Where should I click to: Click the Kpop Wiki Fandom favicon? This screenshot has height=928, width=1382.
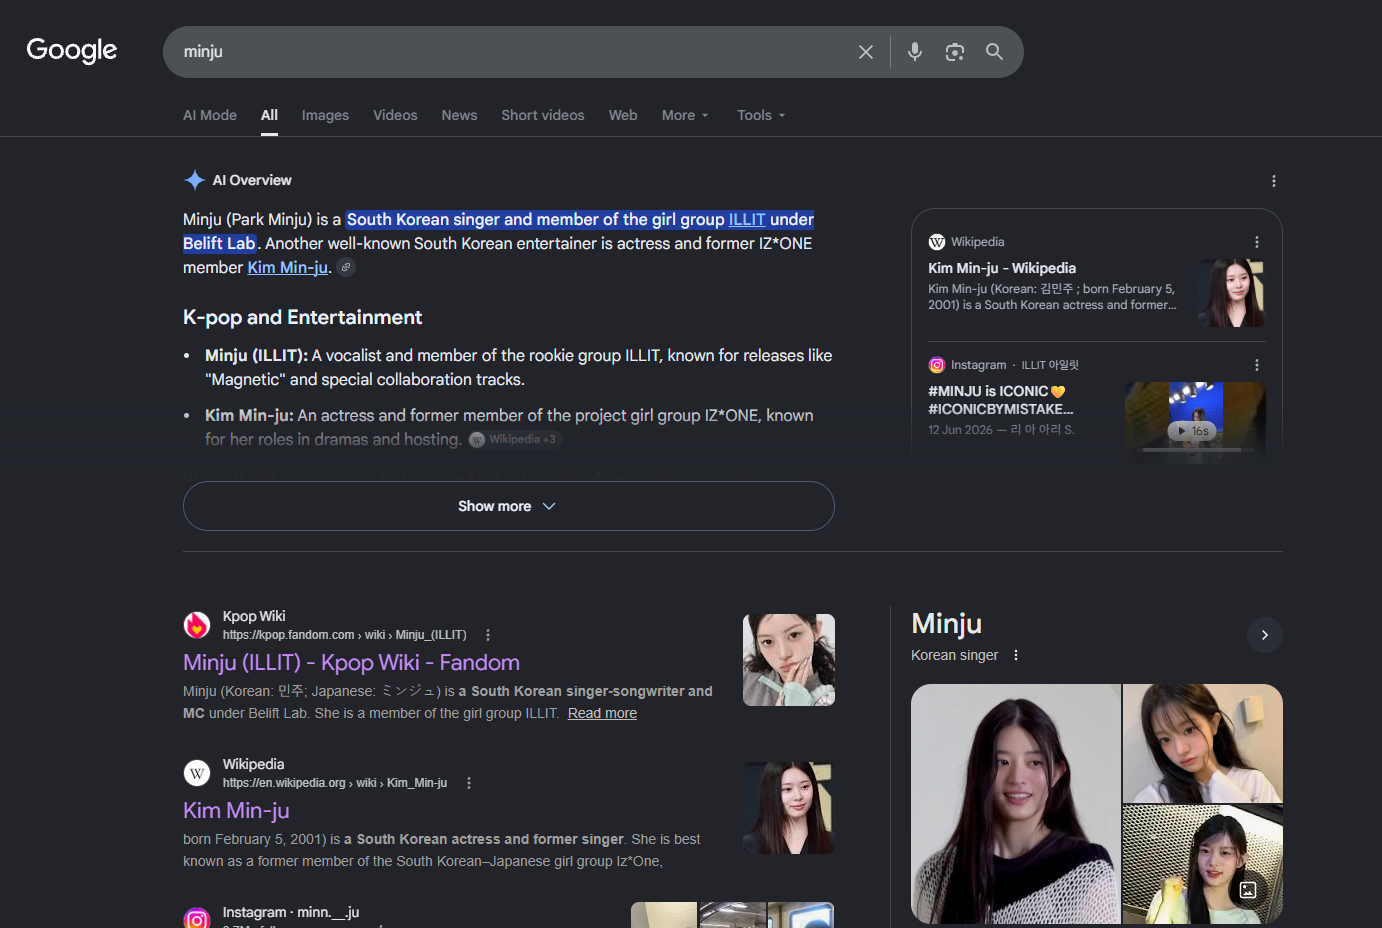coord(197,625)
